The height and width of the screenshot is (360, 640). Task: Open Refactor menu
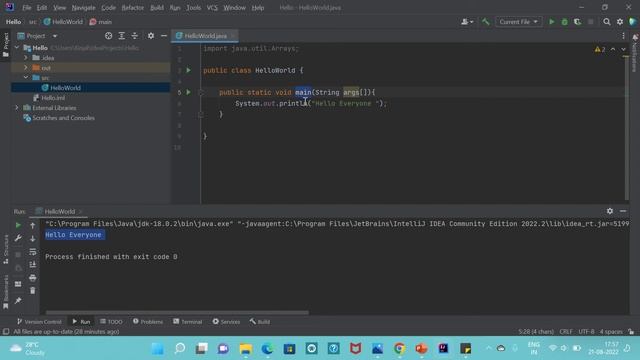[x=133, y=8]
